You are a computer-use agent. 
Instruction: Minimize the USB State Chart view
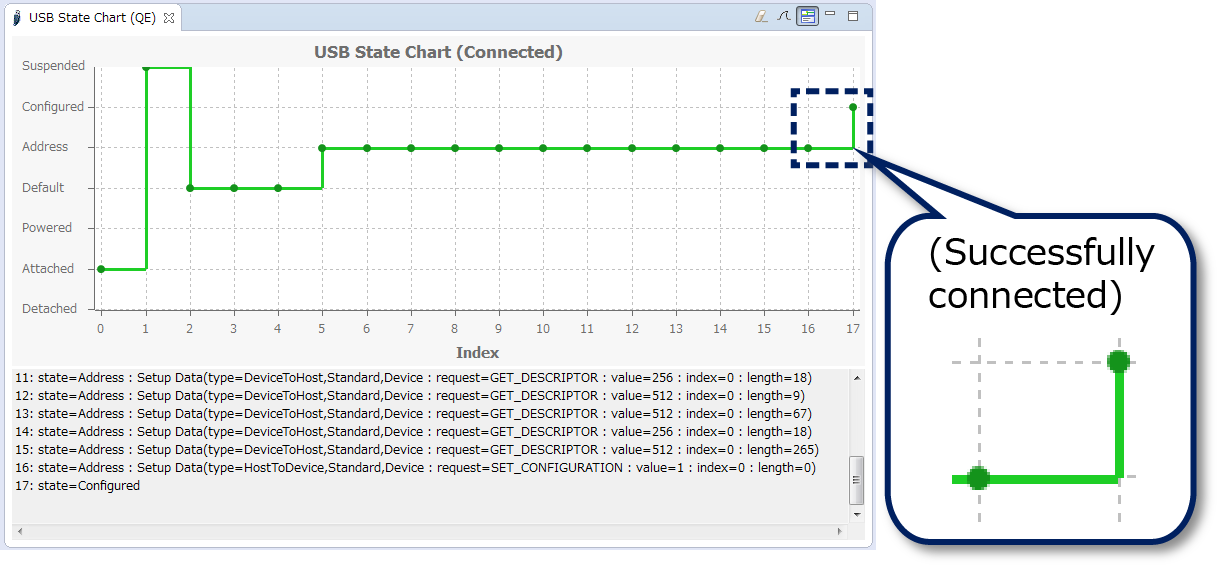pos(830,15)
